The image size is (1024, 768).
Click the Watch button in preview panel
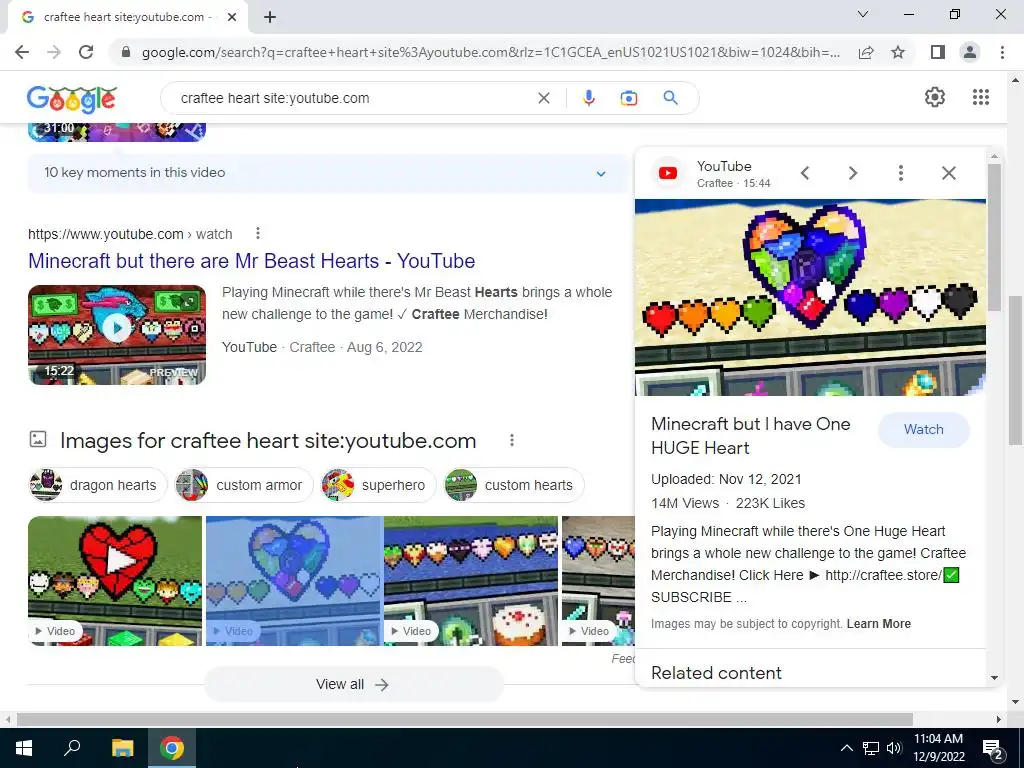coord(923,430)
